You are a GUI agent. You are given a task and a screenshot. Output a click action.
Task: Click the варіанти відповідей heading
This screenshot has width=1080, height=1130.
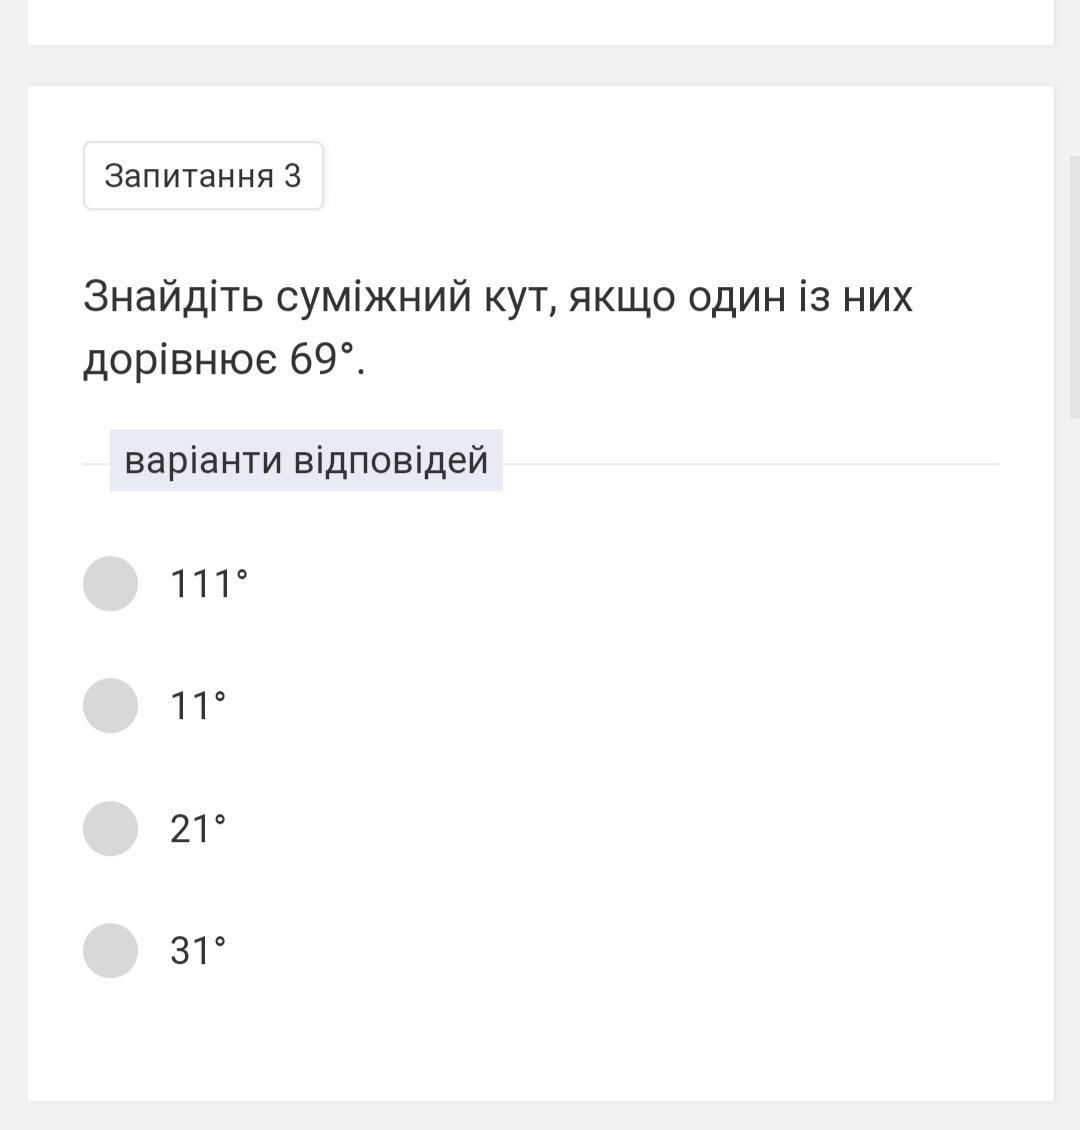pyautogui.click(x=306, y=461)
